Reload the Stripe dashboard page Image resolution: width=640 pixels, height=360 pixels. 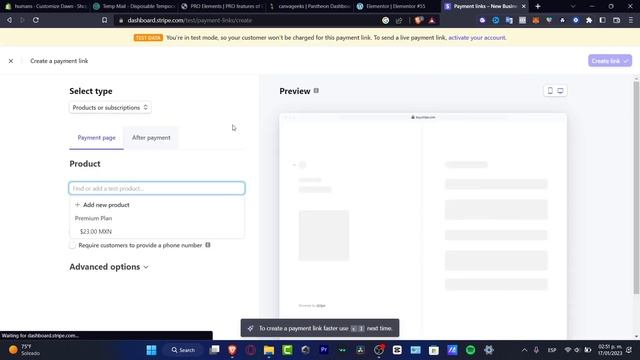tap(36, 20)
